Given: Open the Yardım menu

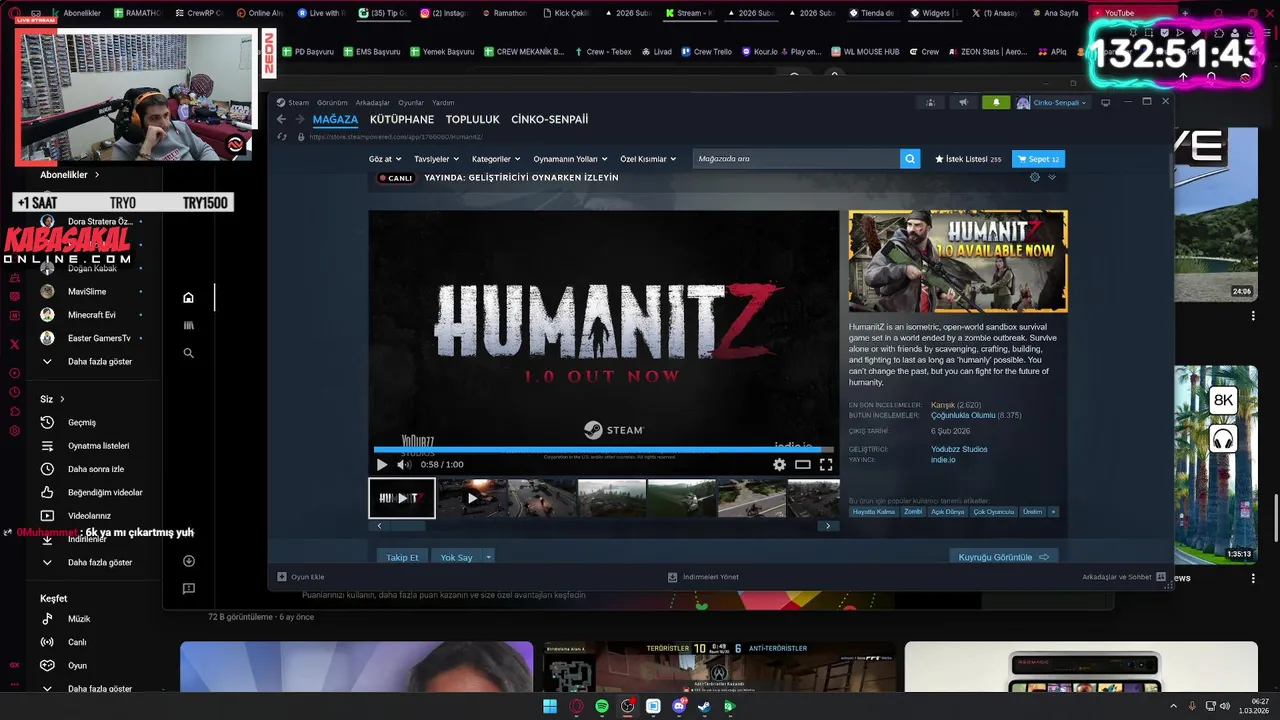Looking at the screenshot, I should coord(443,102).
